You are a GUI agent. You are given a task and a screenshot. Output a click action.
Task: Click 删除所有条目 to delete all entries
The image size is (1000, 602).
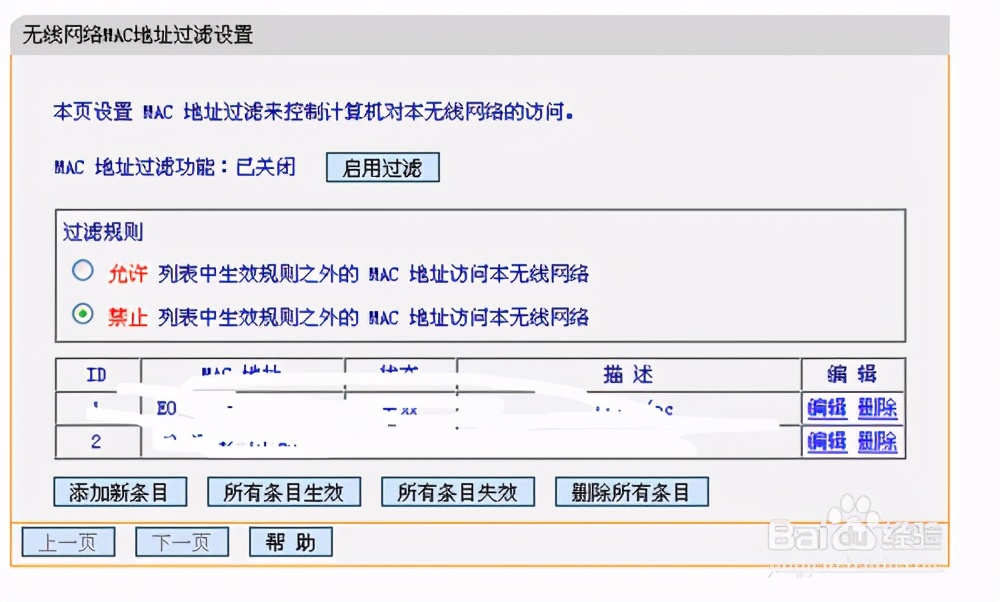[632, 491]
